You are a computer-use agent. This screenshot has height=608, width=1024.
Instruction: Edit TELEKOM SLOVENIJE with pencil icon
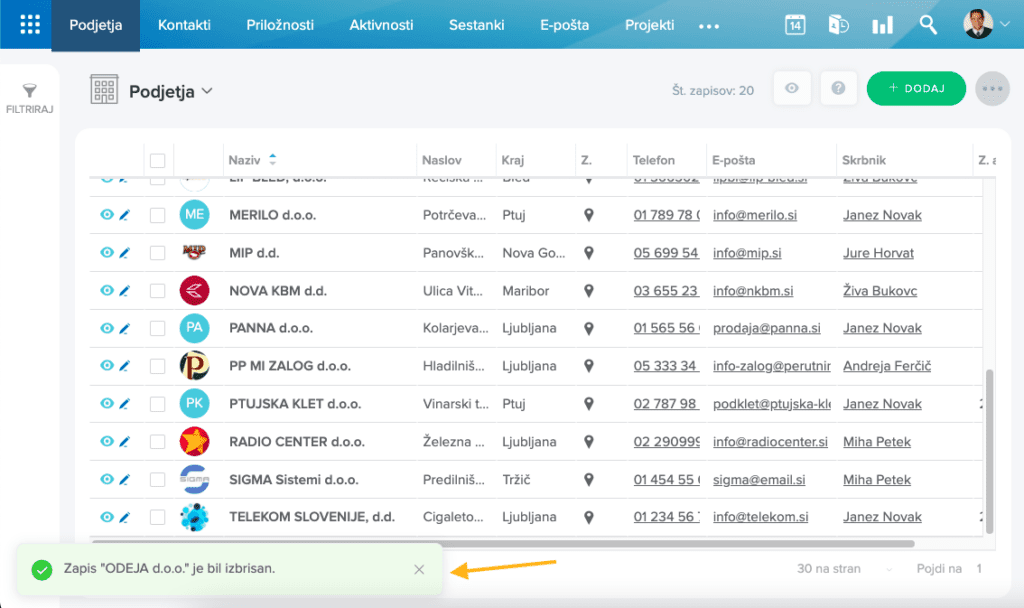125,517
